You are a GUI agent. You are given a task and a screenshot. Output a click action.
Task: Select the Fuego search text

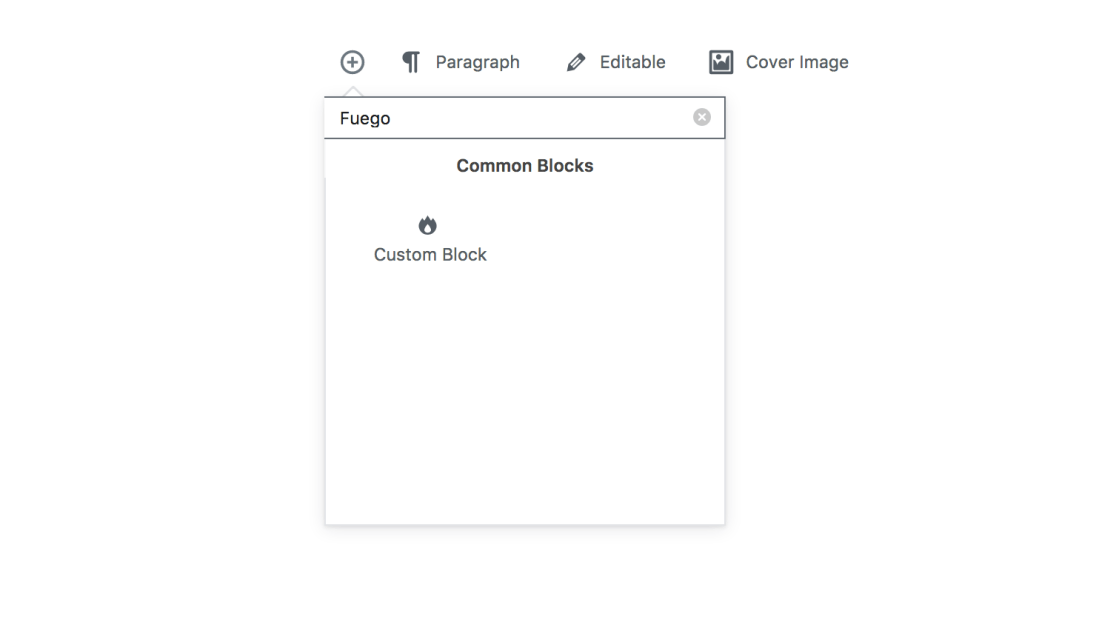coord(366,117)
